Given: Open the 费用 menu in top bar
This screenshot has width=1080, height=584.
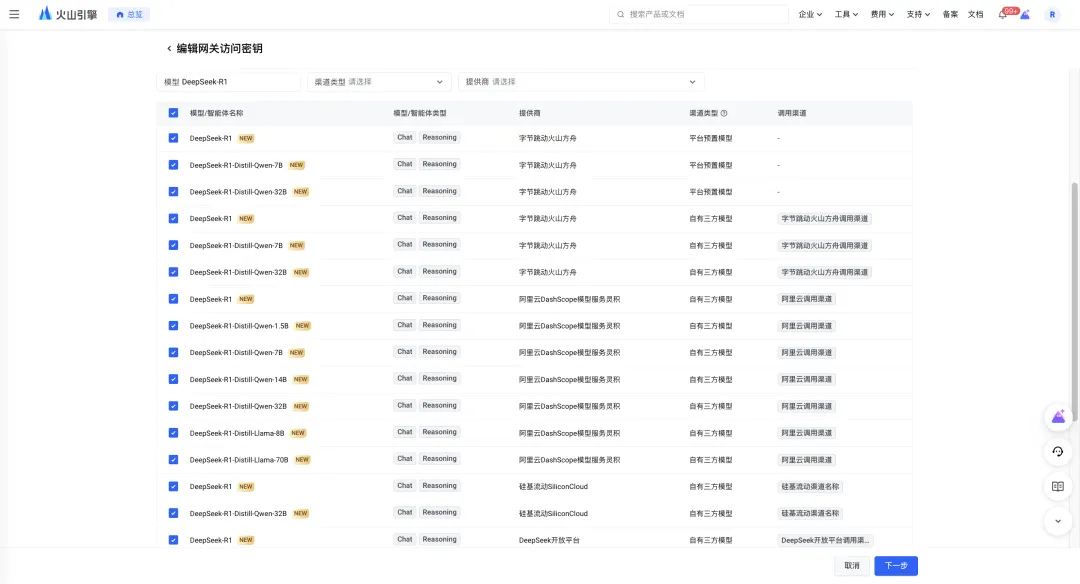Looking at the screenshot, I should [882, 15].
